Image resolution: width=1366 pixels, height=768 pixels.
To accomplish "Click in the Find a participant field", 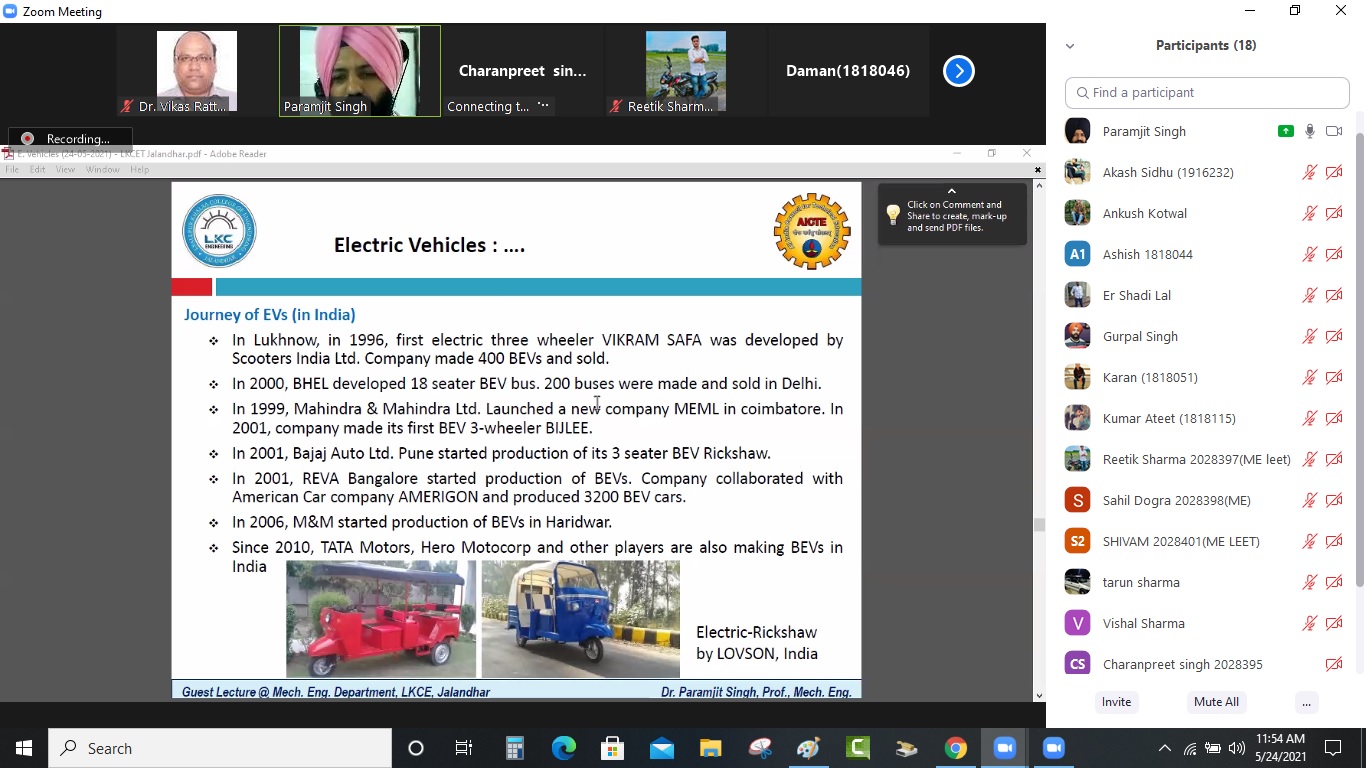I will [1207, 93].
